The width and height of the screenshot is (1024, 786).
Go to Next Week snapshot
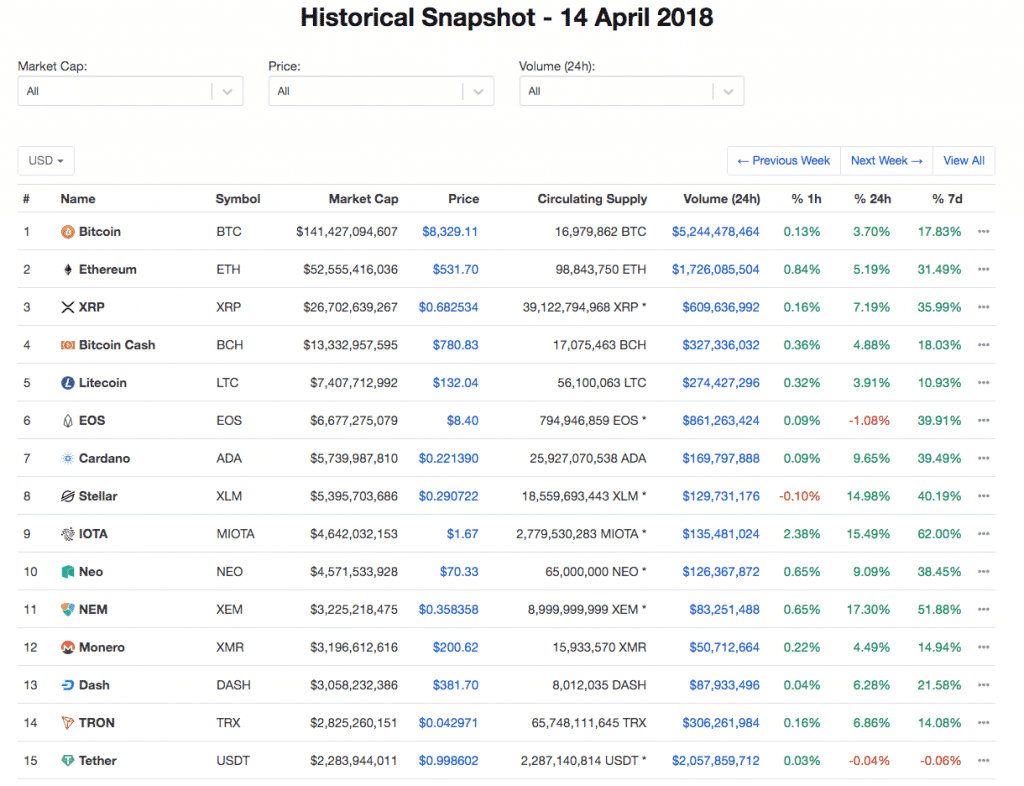coord(887,161)
